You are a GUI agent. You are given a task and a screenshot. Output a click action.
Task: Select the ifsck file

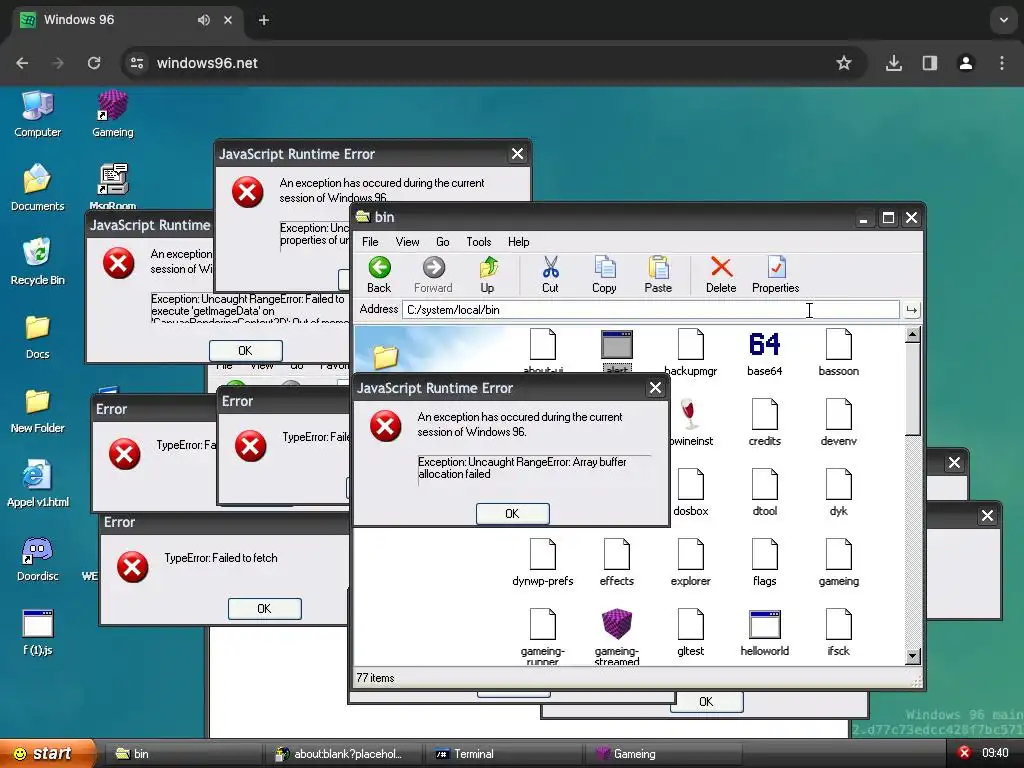coord(839,632)
